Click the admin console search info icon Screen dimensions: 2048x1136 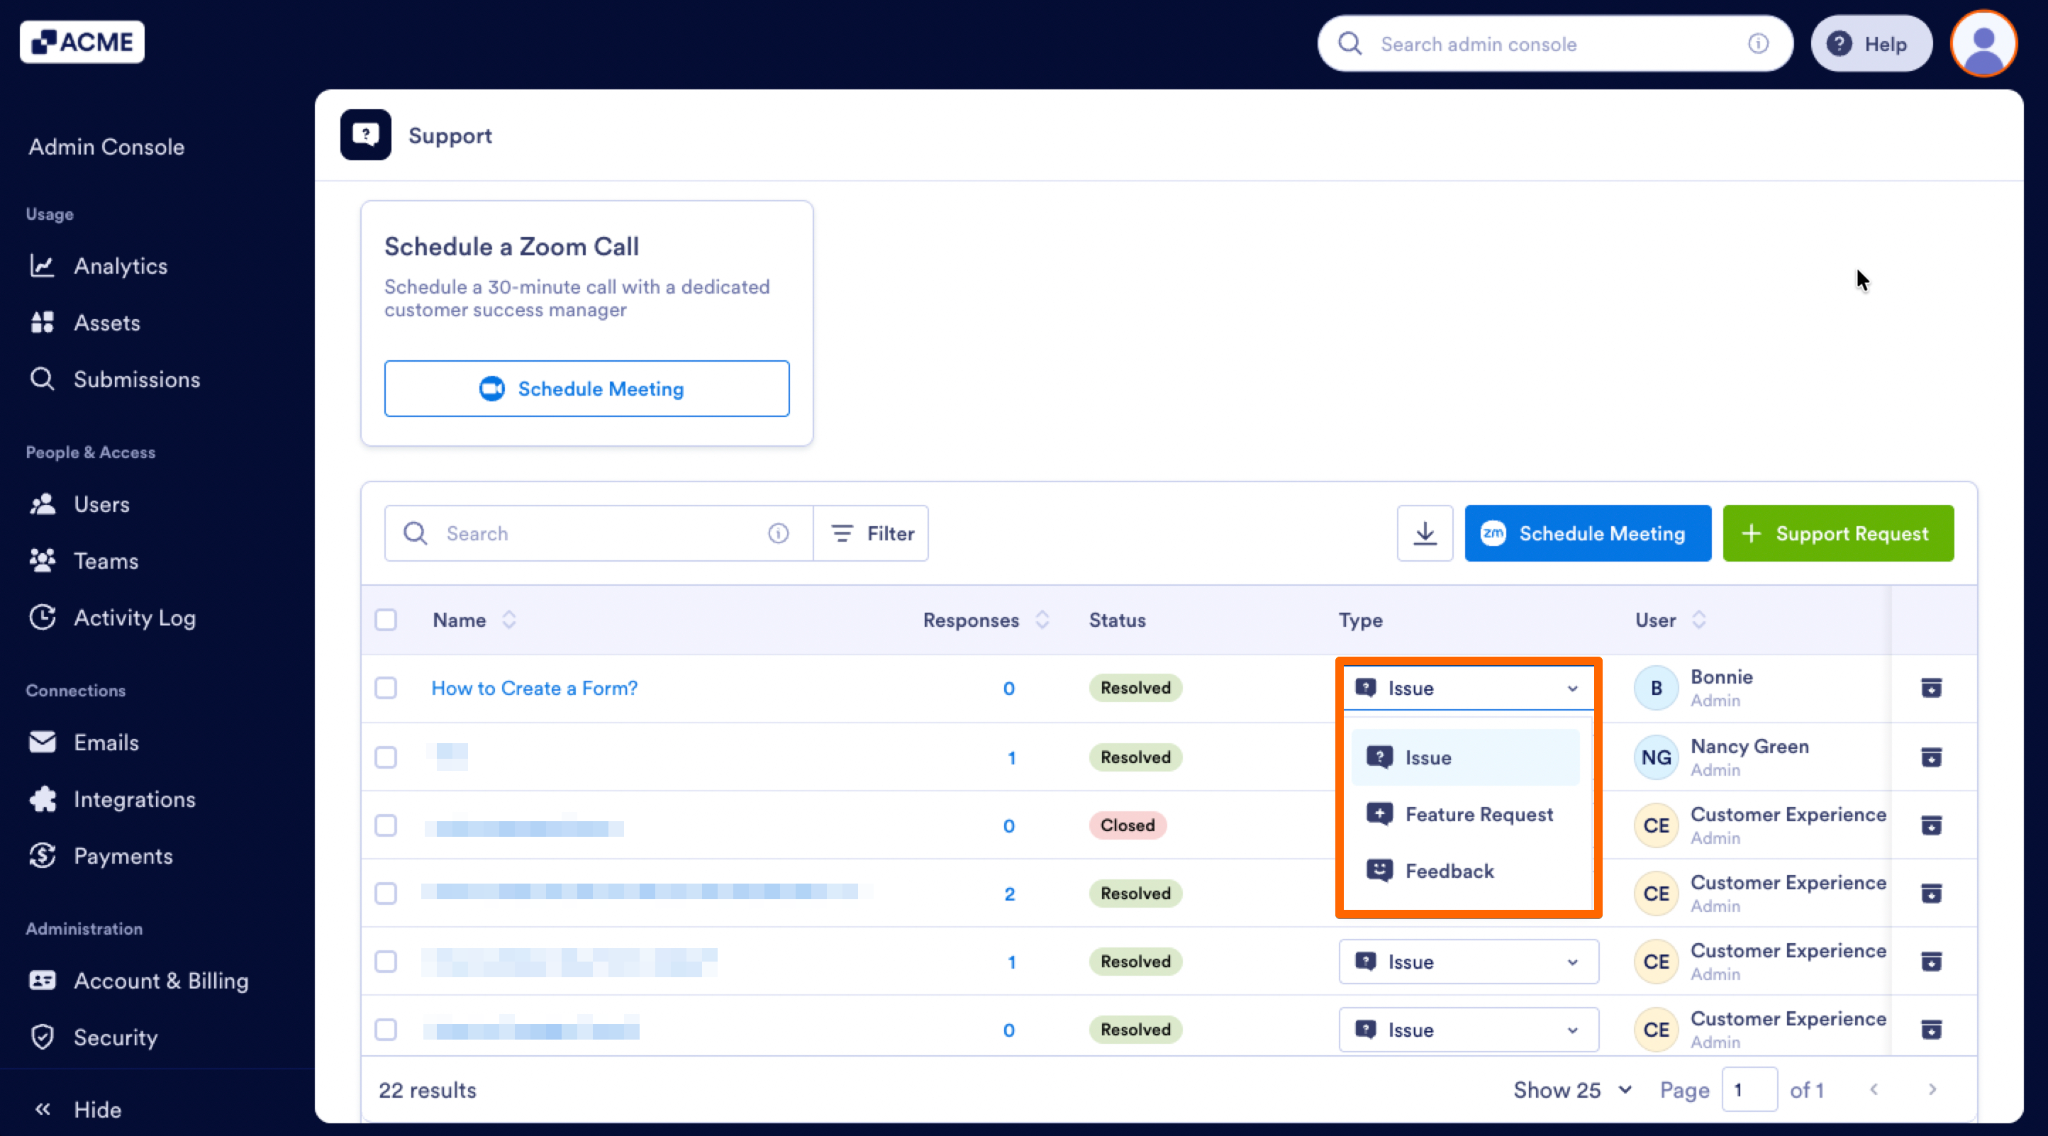click(x=1758, y=44)
